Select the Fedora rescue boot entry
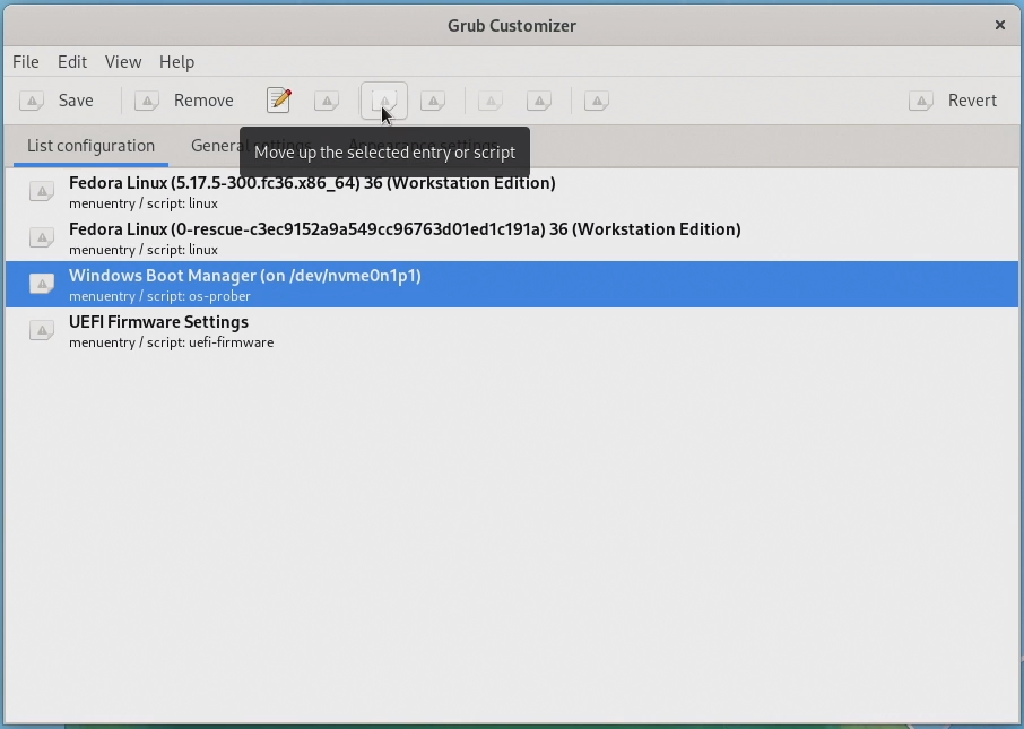The width and height of the screenshot is (1024, 729). (x=404, y=237)
